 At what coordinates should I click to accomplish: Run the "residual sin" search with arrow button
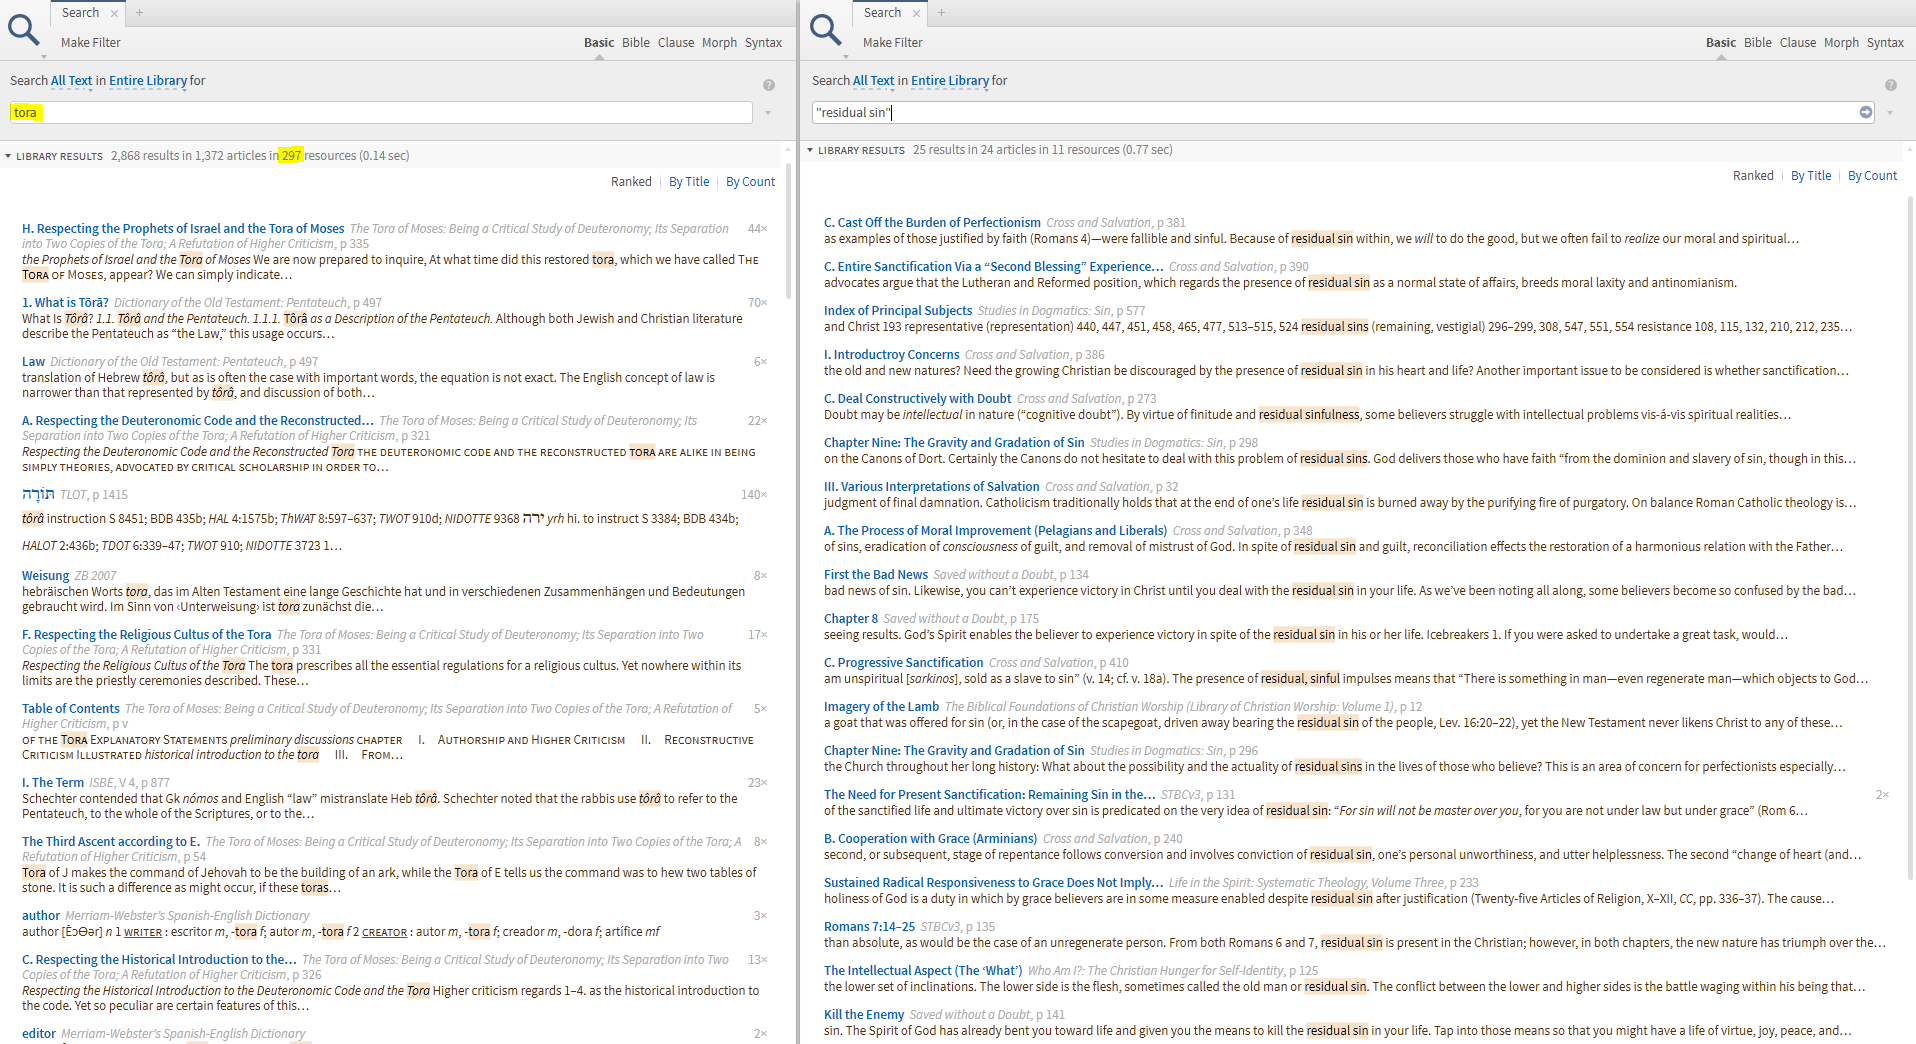pyautogui.click(x=1866, y=112)
